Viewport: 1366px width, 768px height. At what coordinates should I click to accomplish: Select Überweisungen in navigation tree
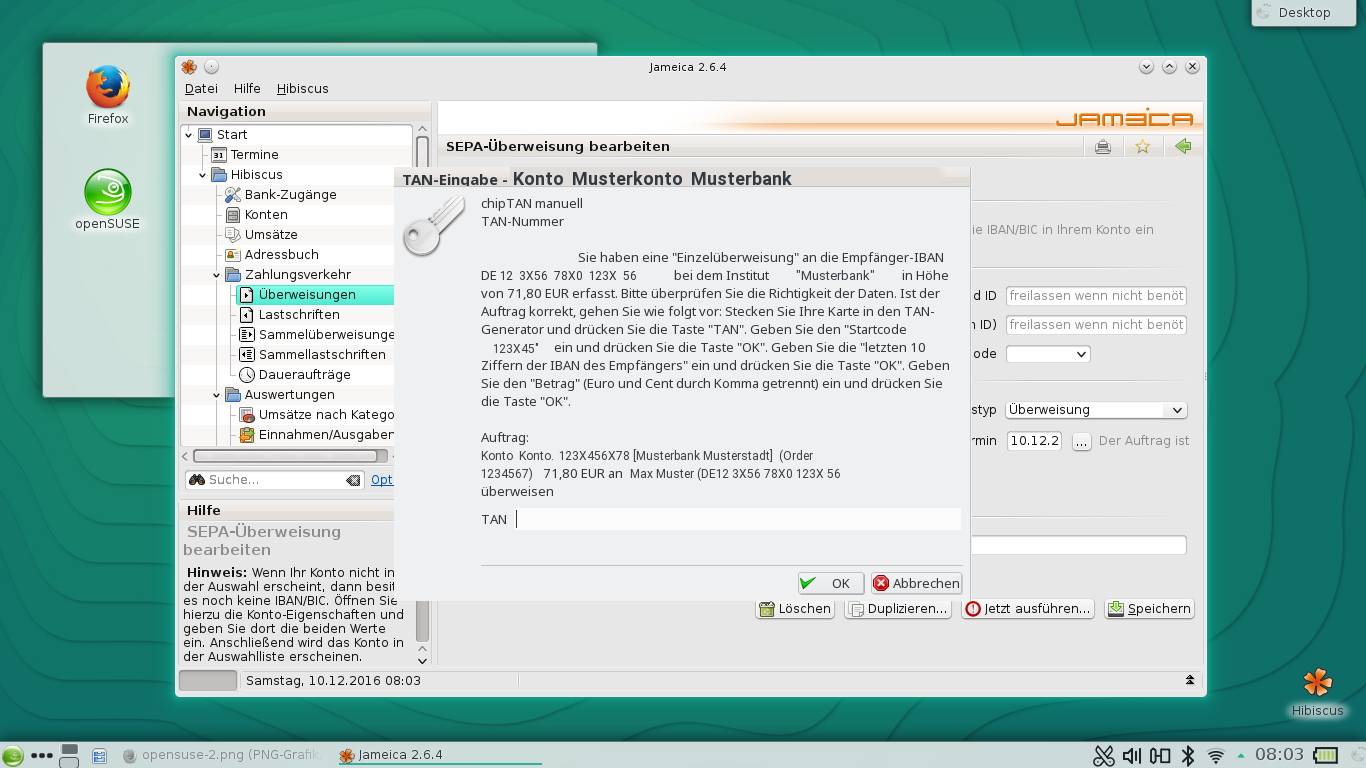point(316,295)
